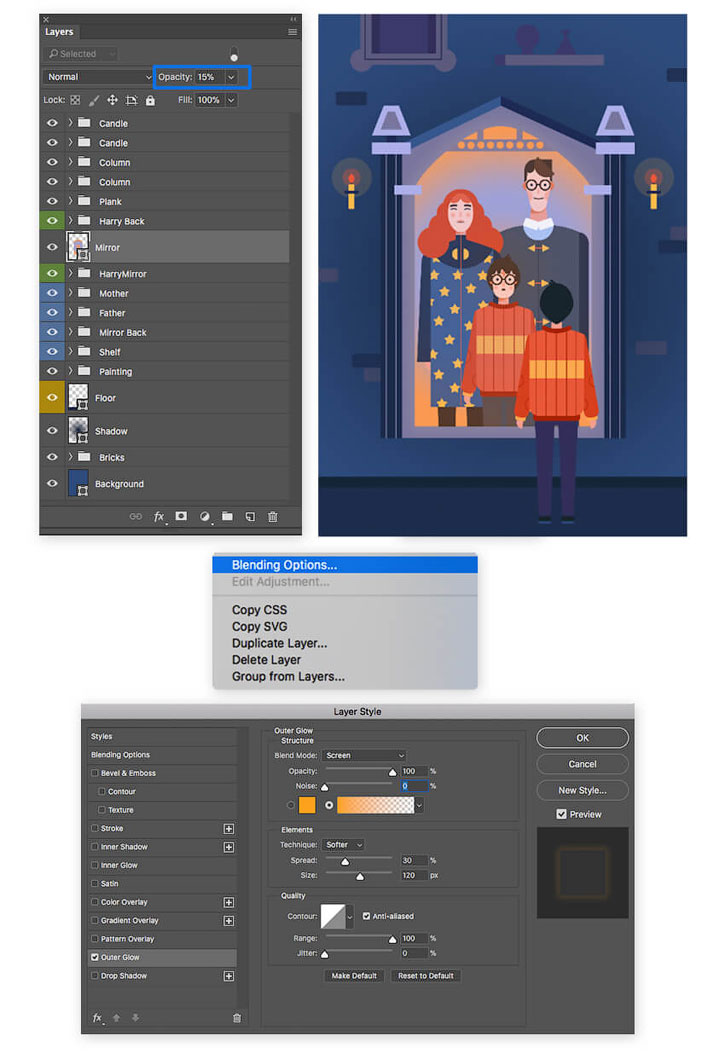Click OK in Layer Style dialog
This screenshot has height=1059, width=725.
click(582, 738)
